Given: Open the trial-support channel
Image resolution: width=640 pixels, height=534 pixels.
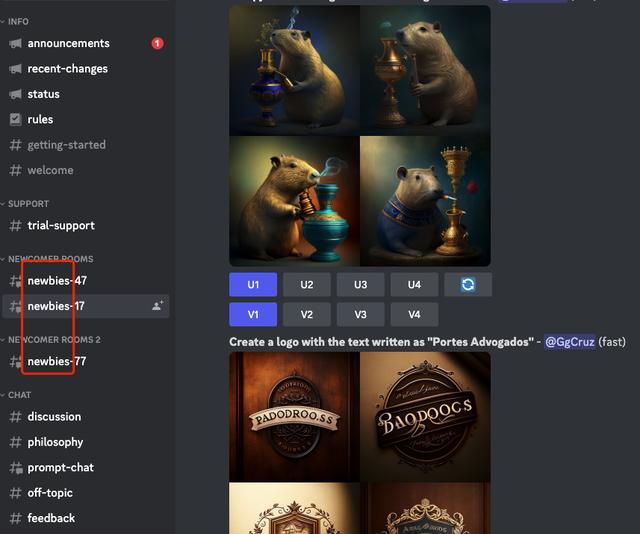Looking at the screenshot, I should (60, 226).
